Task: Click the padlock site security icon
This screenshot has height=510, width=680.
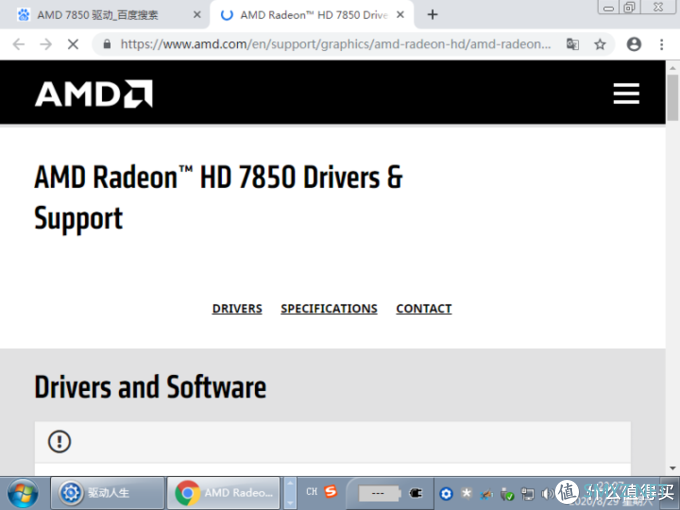Action: point(107,44)
